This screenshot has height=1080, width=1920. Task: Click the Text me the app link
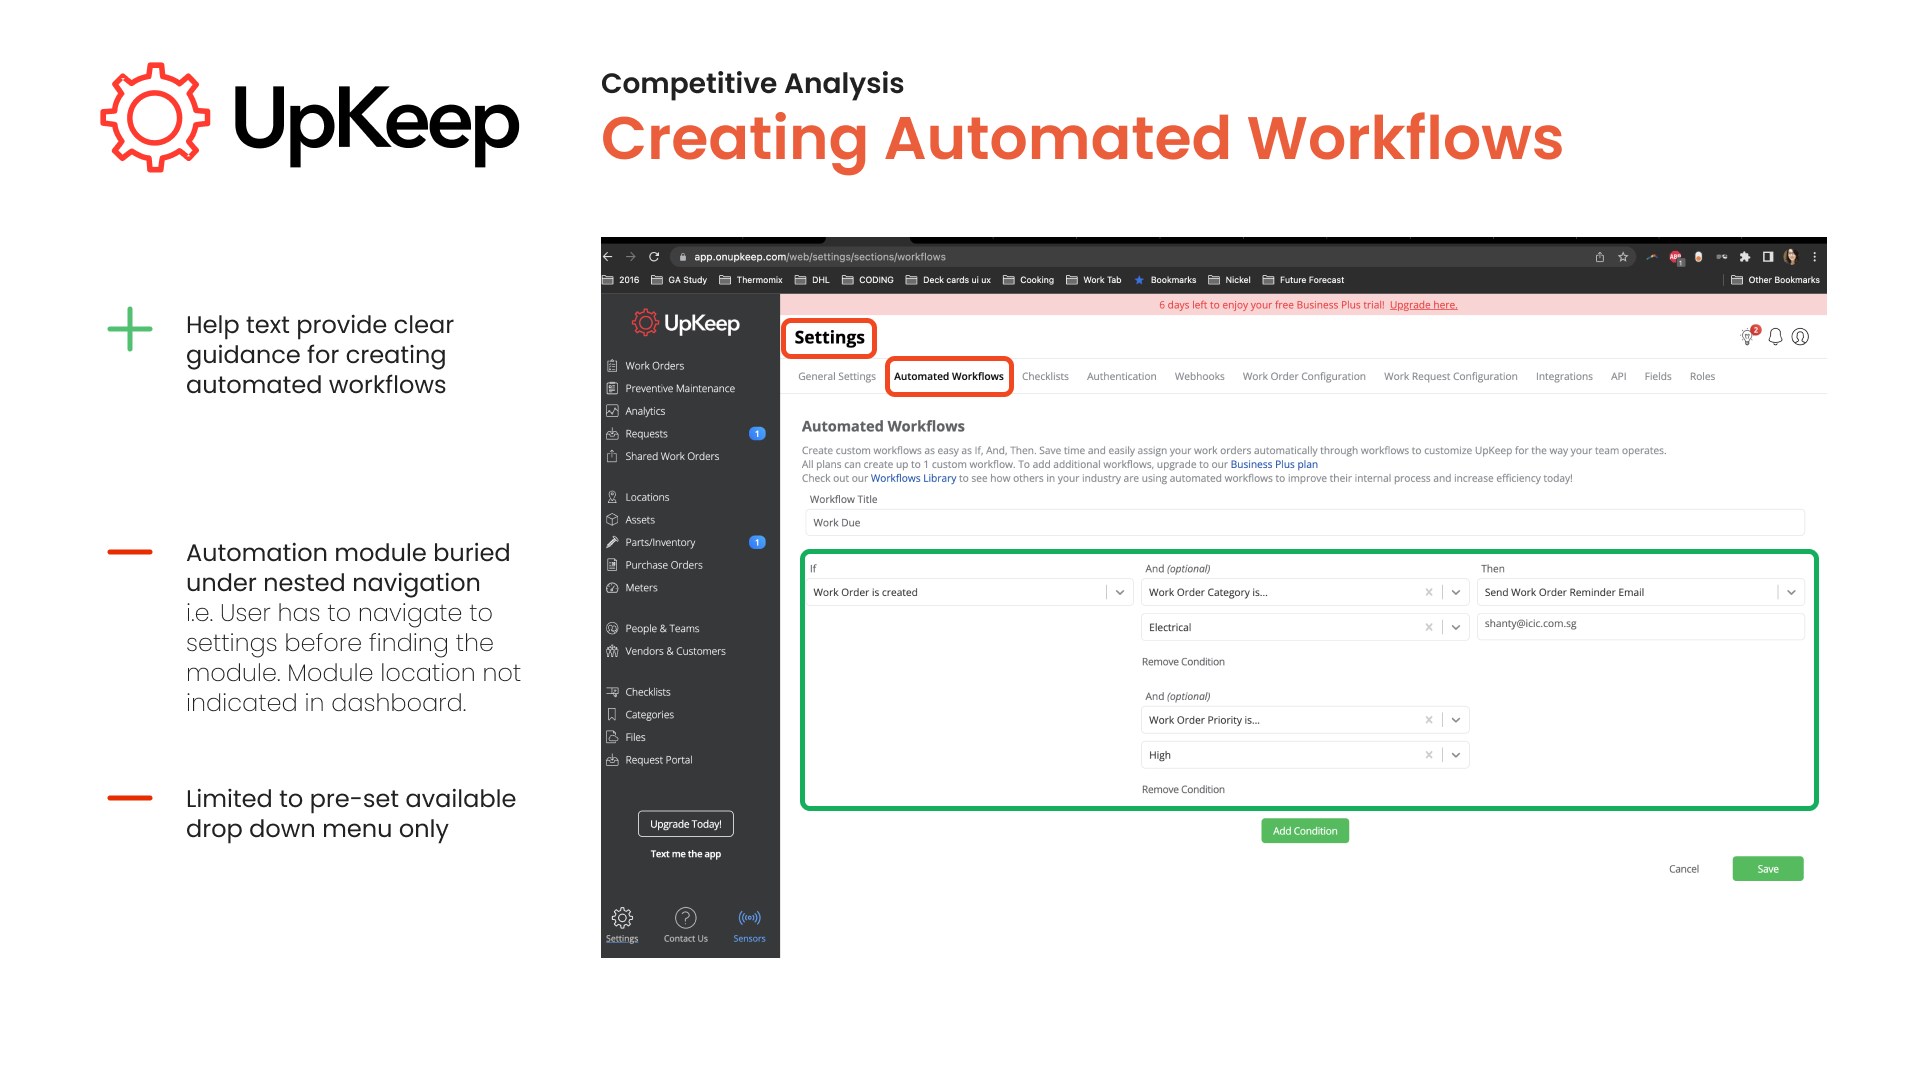pos(686,854)
